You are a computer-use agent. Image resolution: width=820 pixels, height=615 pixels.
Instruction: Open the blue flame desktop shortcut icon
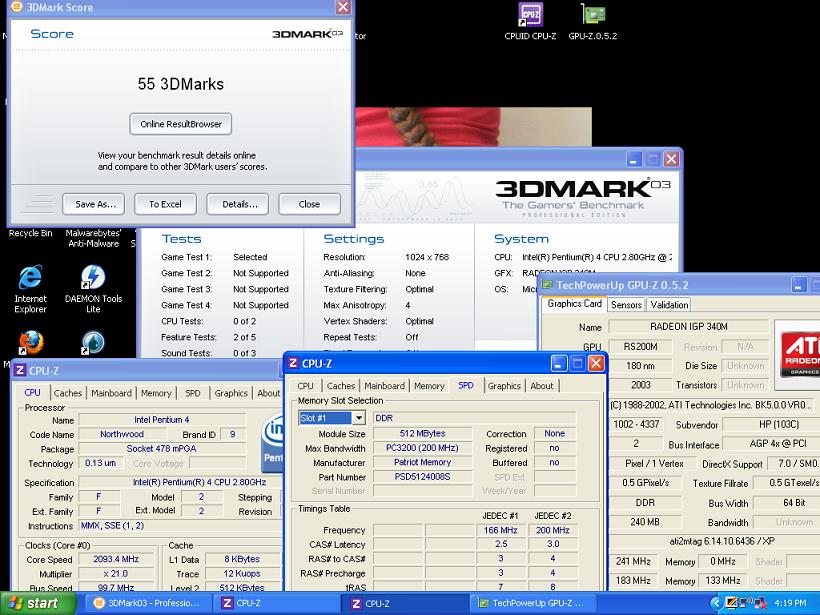click(x=93, y=343)
